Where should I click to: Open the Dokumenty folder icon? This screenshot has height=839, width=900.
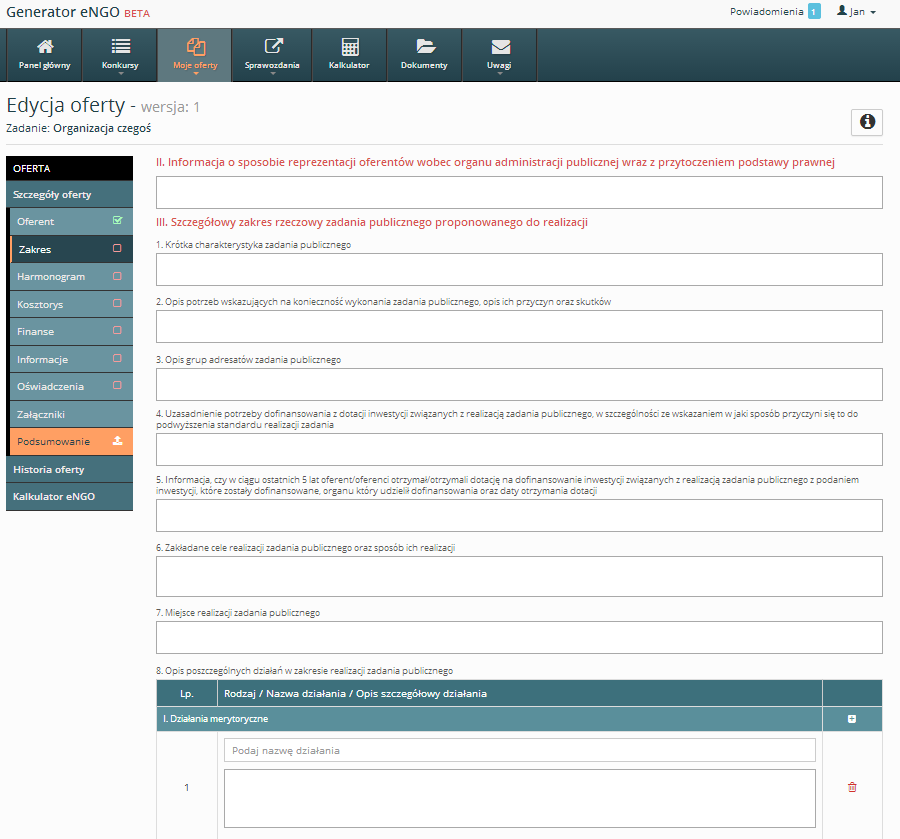(x=425, y=46)
